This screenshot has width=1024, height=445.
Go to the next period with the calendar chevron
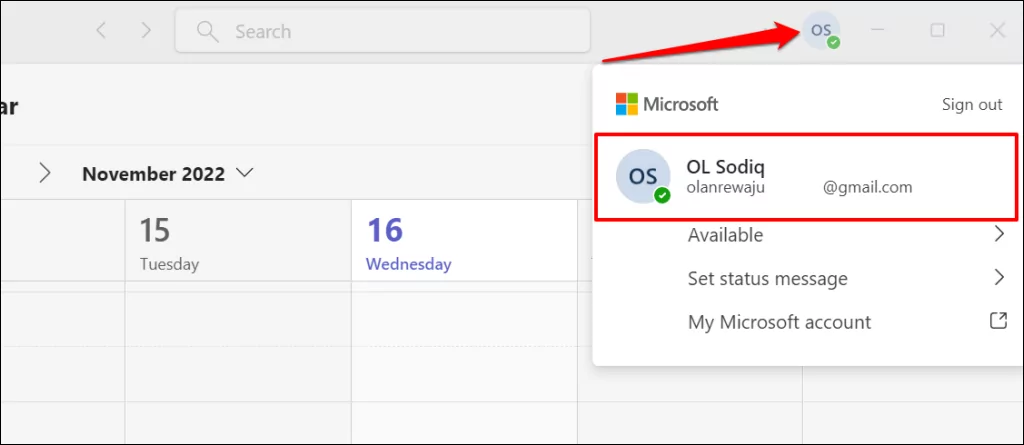44,173
